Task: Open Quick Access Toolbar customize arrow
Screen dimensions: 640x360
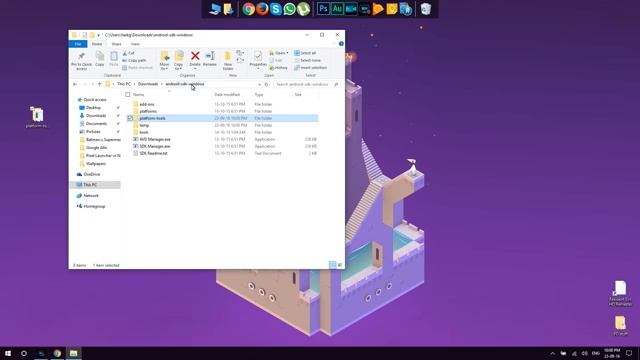Action: coord(98,35)
